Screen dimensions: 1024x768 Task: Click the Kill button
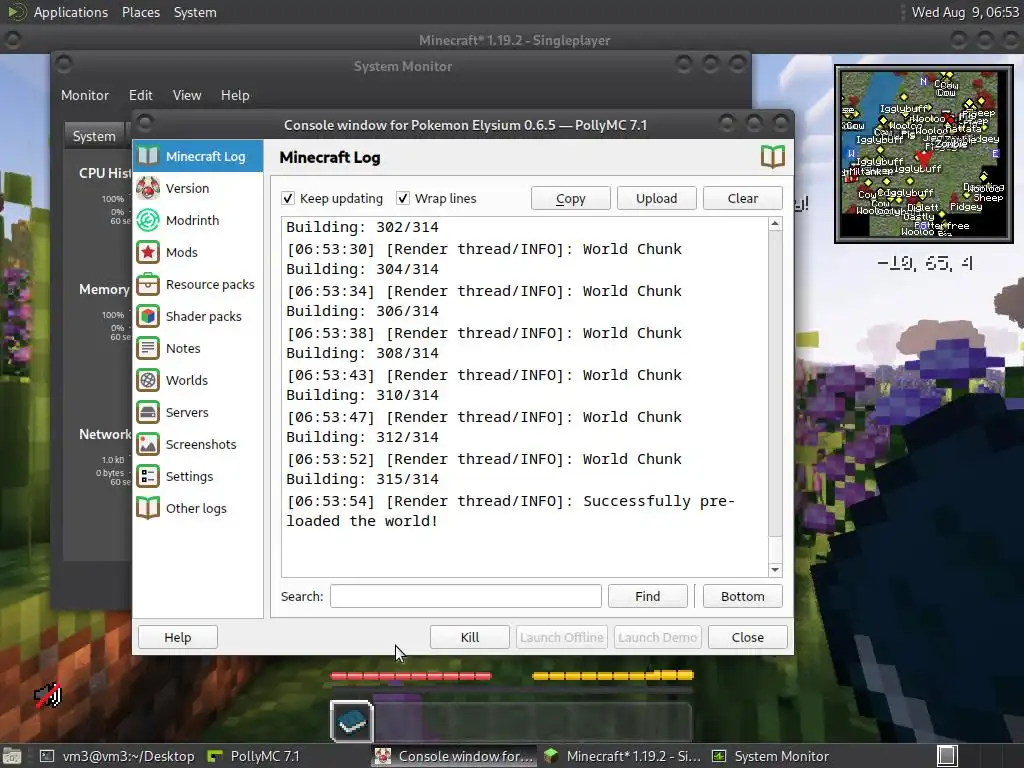click(470, 637)
